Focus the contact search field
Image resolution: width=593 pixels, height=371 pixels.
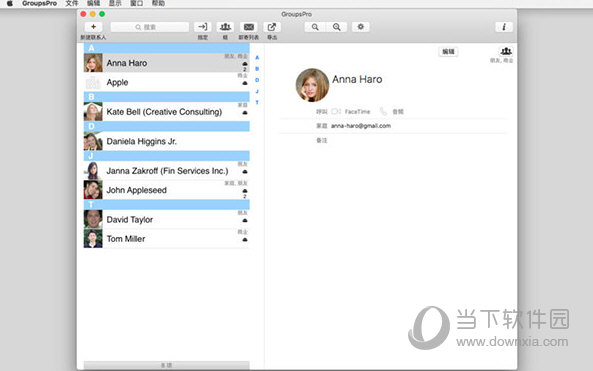click(x=149, y=27)
